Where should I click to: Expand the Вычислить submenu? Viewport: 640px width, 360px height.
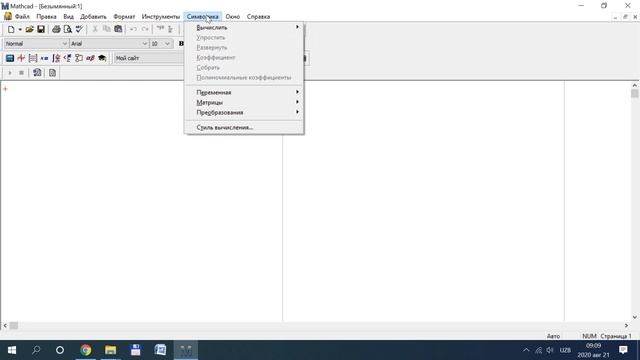(x=244, y=27)
